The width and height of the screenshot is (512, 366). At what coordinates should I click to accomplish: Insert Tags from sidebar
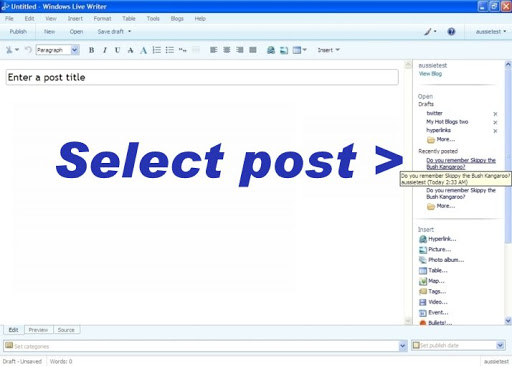coord(432,291)
